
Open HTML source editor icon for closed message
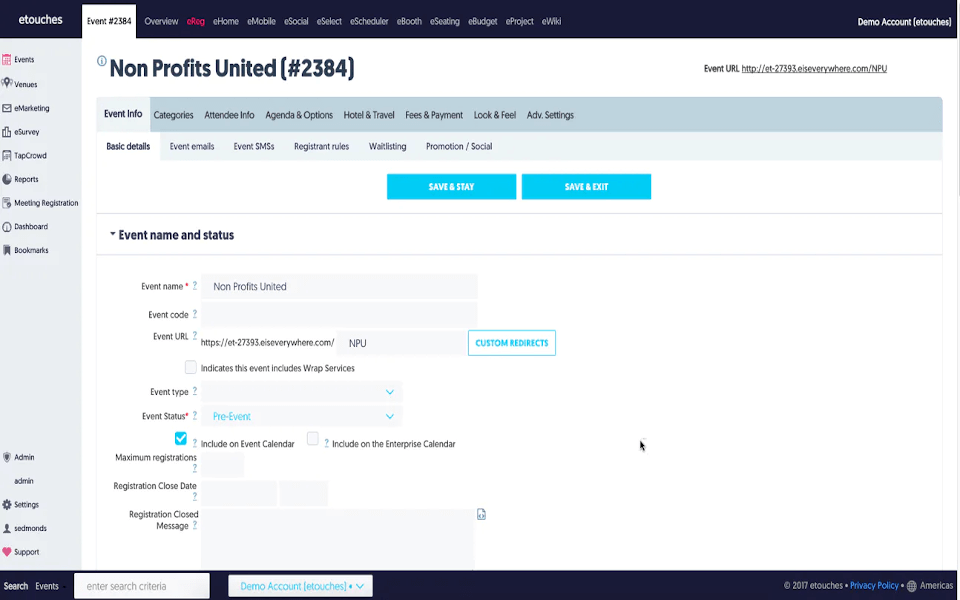coord(481,514)
